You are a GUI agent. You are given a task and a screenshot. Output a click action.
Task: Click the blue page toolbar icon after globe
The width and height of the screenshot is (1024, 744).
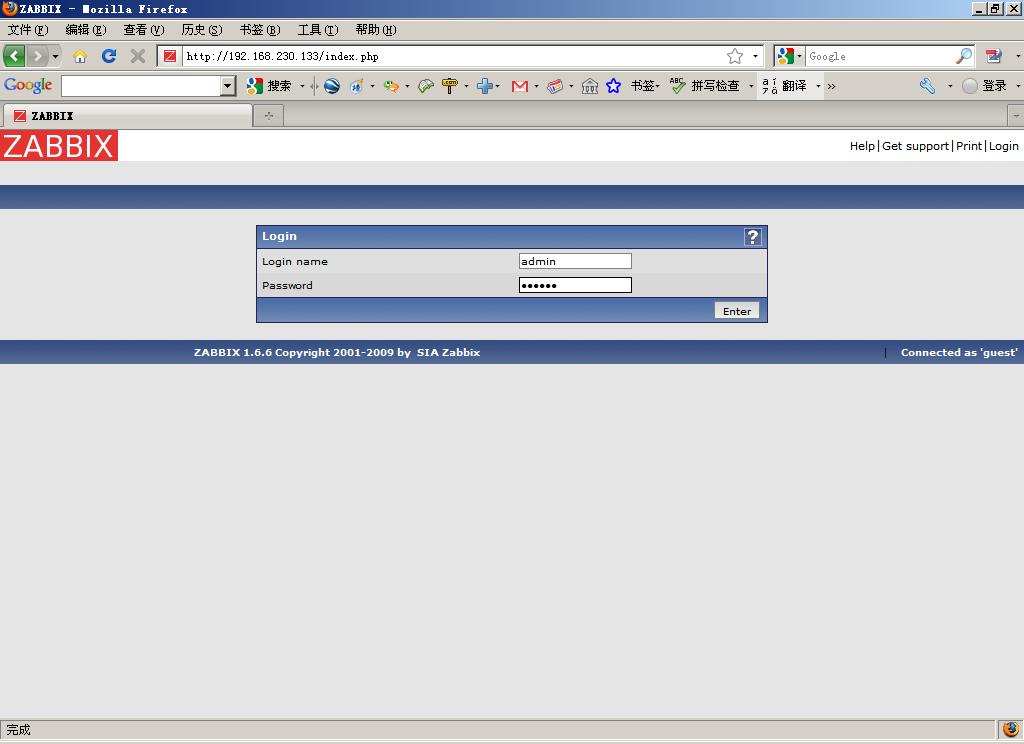(x=357, y=86)
